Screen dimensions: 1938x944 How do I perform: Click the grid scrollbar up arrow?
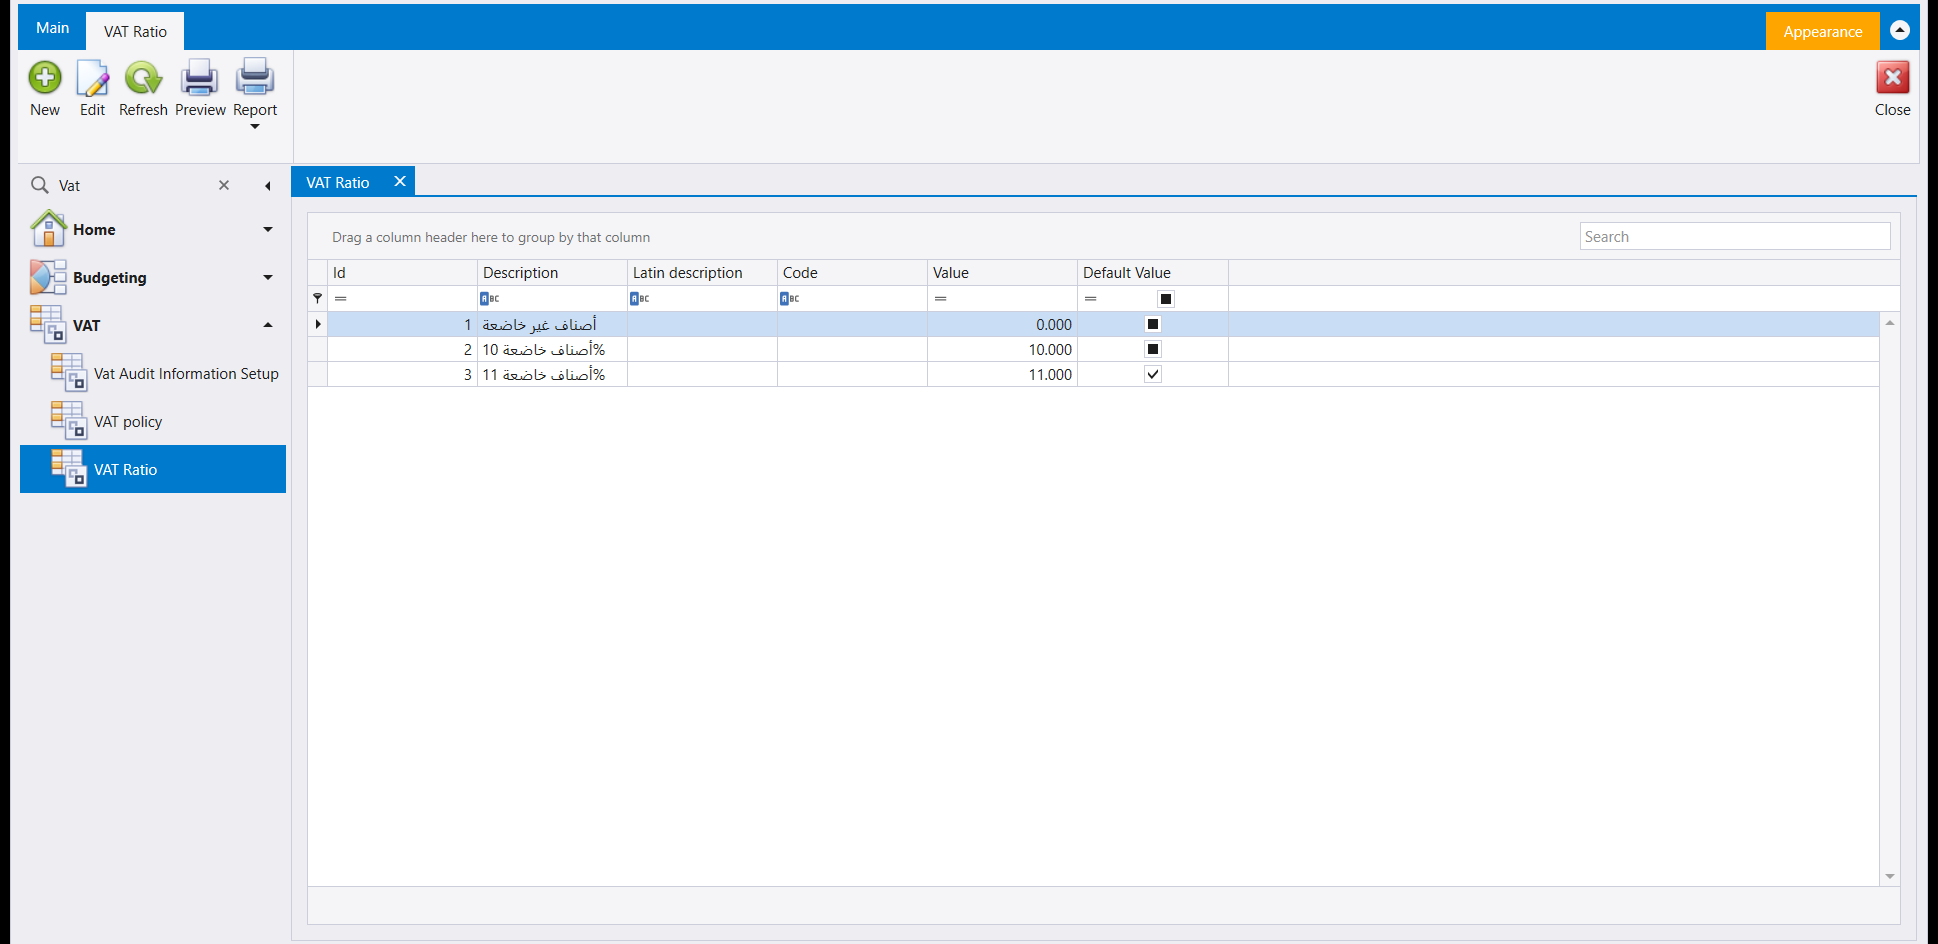[x=1890, y=322]
